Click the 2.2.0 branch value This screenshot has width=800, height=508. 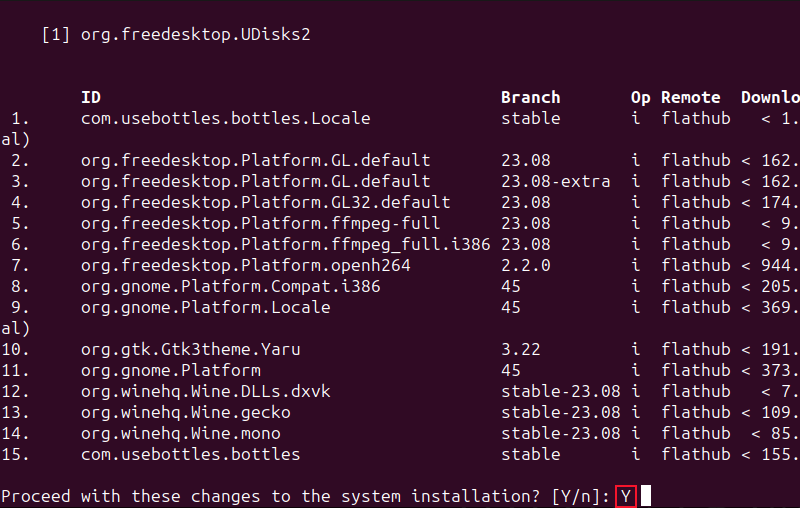(525, 265)
